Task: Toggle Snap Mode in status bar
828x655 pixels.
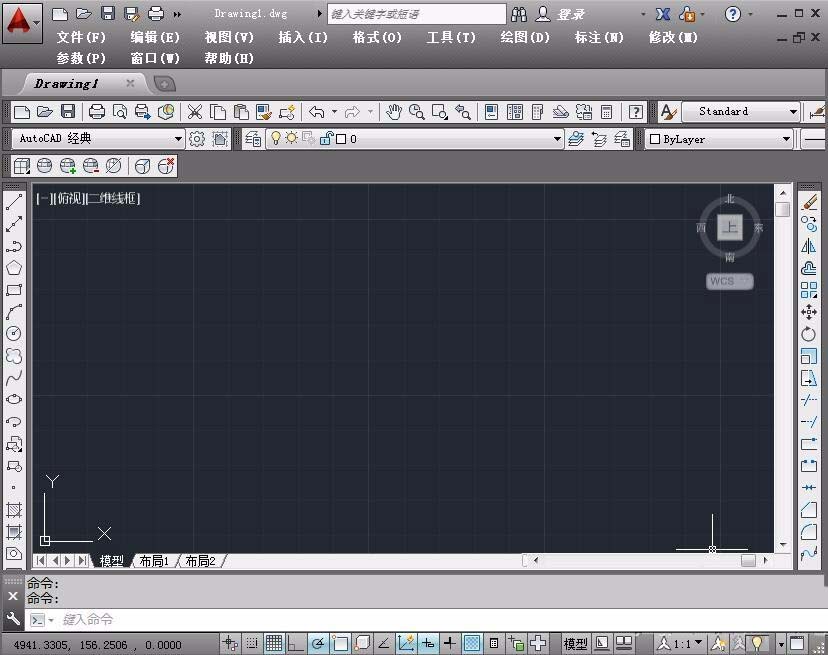Action: [x=252, y=643]
